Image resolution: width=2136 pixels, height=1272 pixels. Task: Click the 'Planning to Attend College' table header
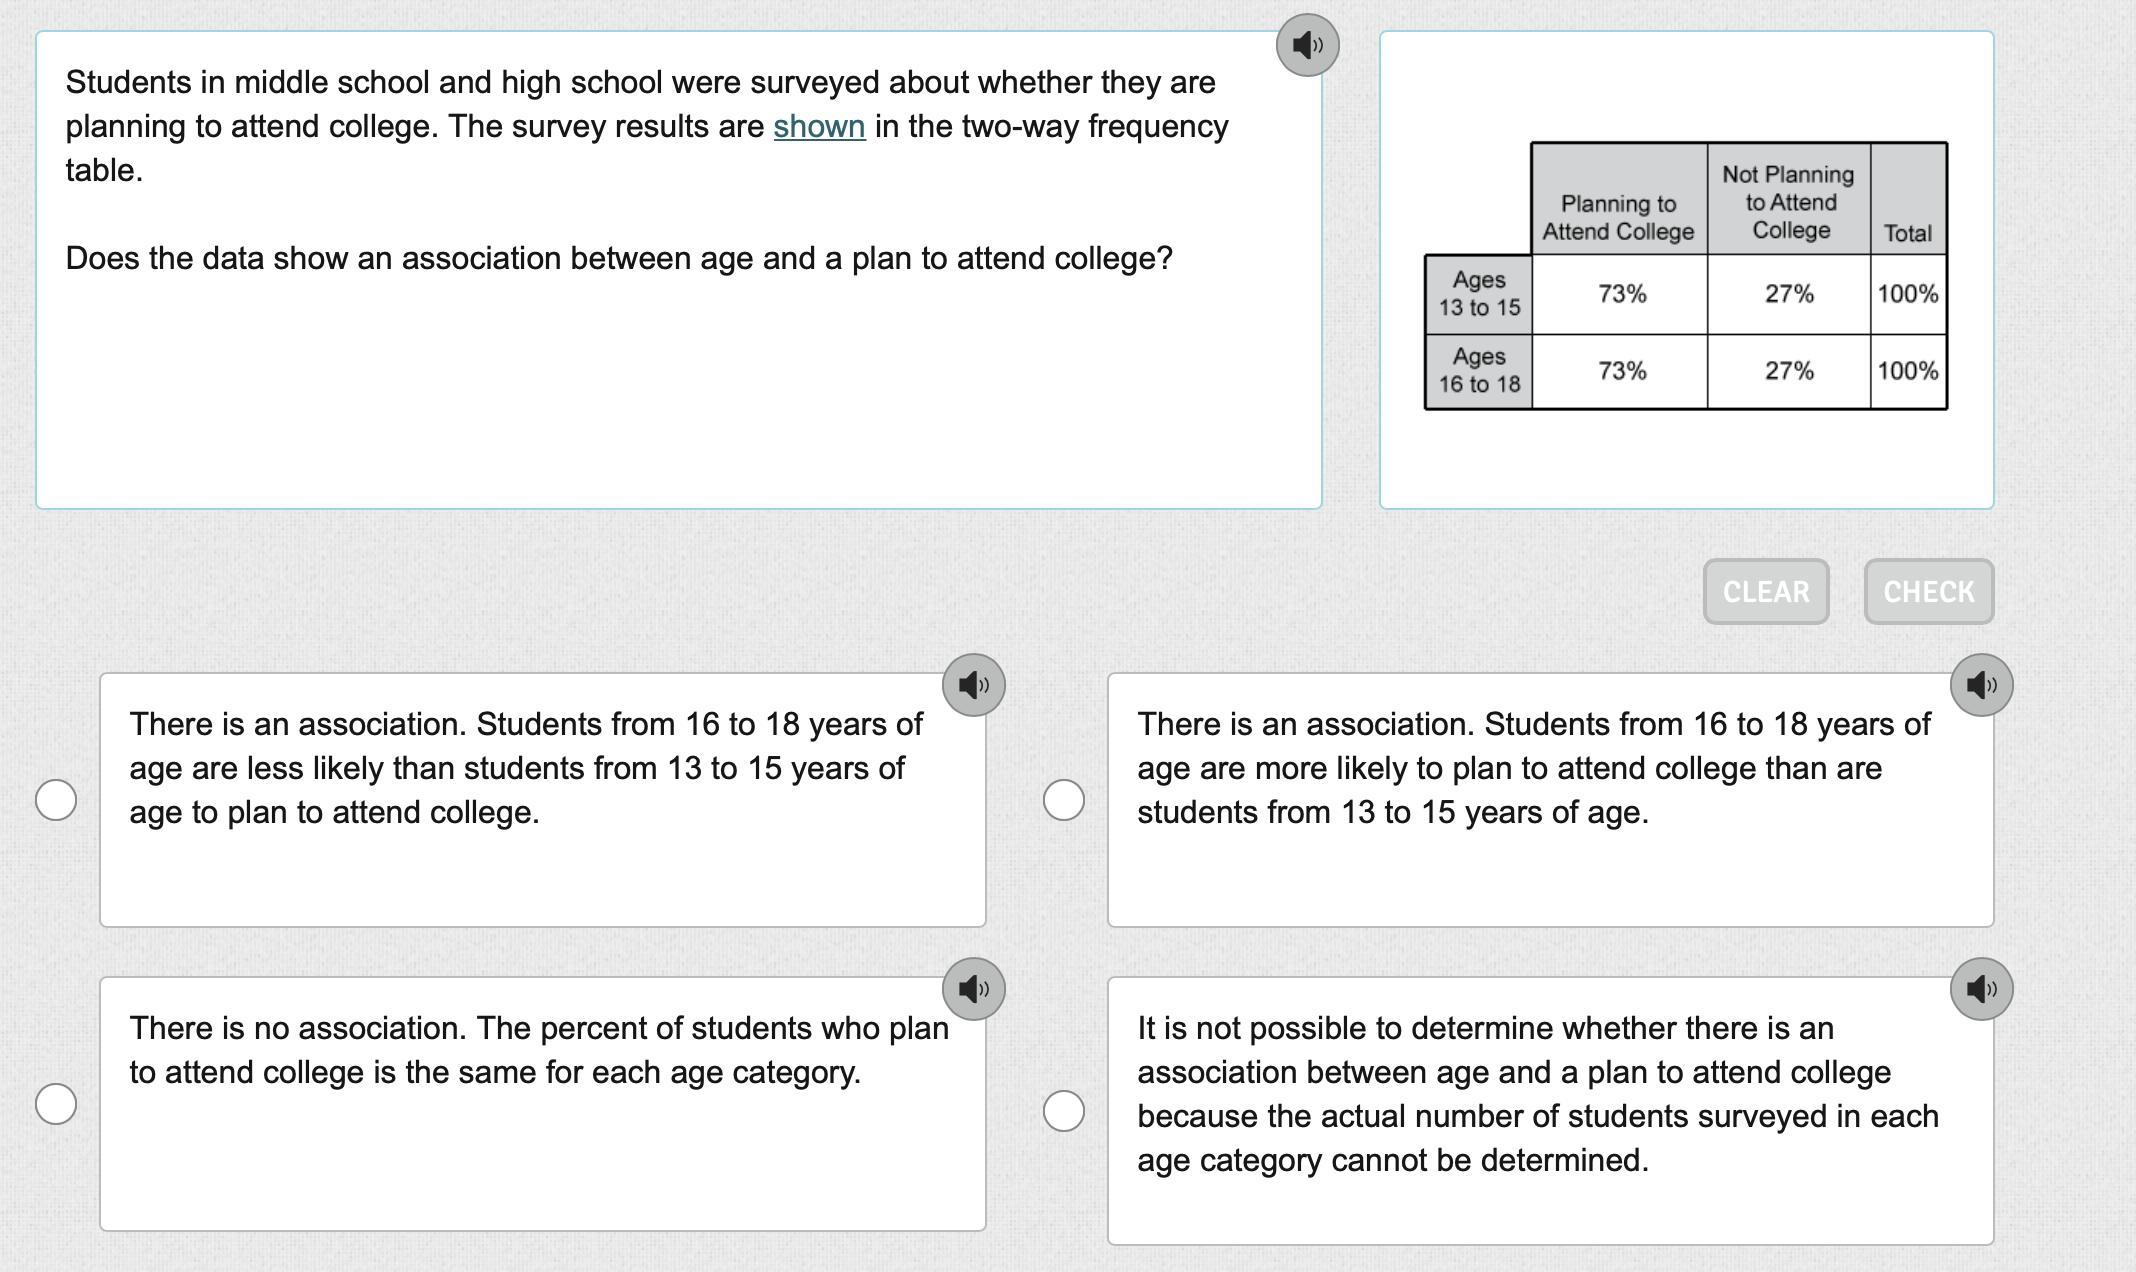point(1618,217)
